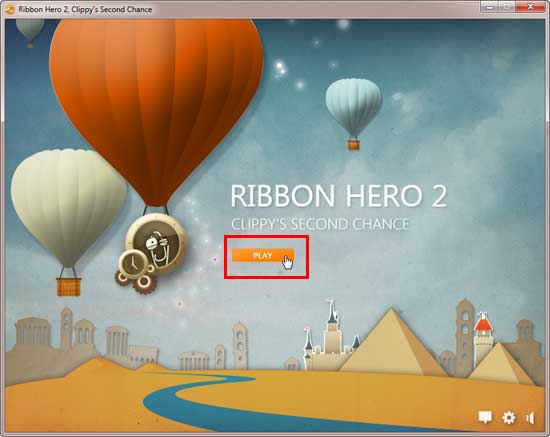
Task: Click the Ribbon Hero title bar icon
Action: (x=10, y=9)
